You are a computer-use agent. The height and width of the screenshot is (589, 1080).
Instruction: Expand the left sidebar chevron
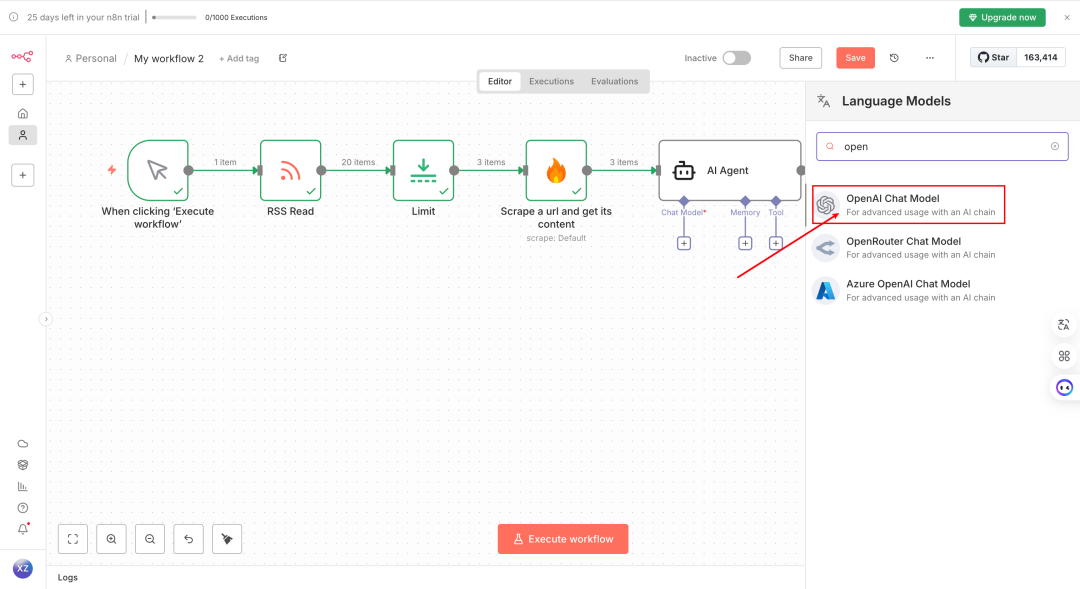point(45,319)
